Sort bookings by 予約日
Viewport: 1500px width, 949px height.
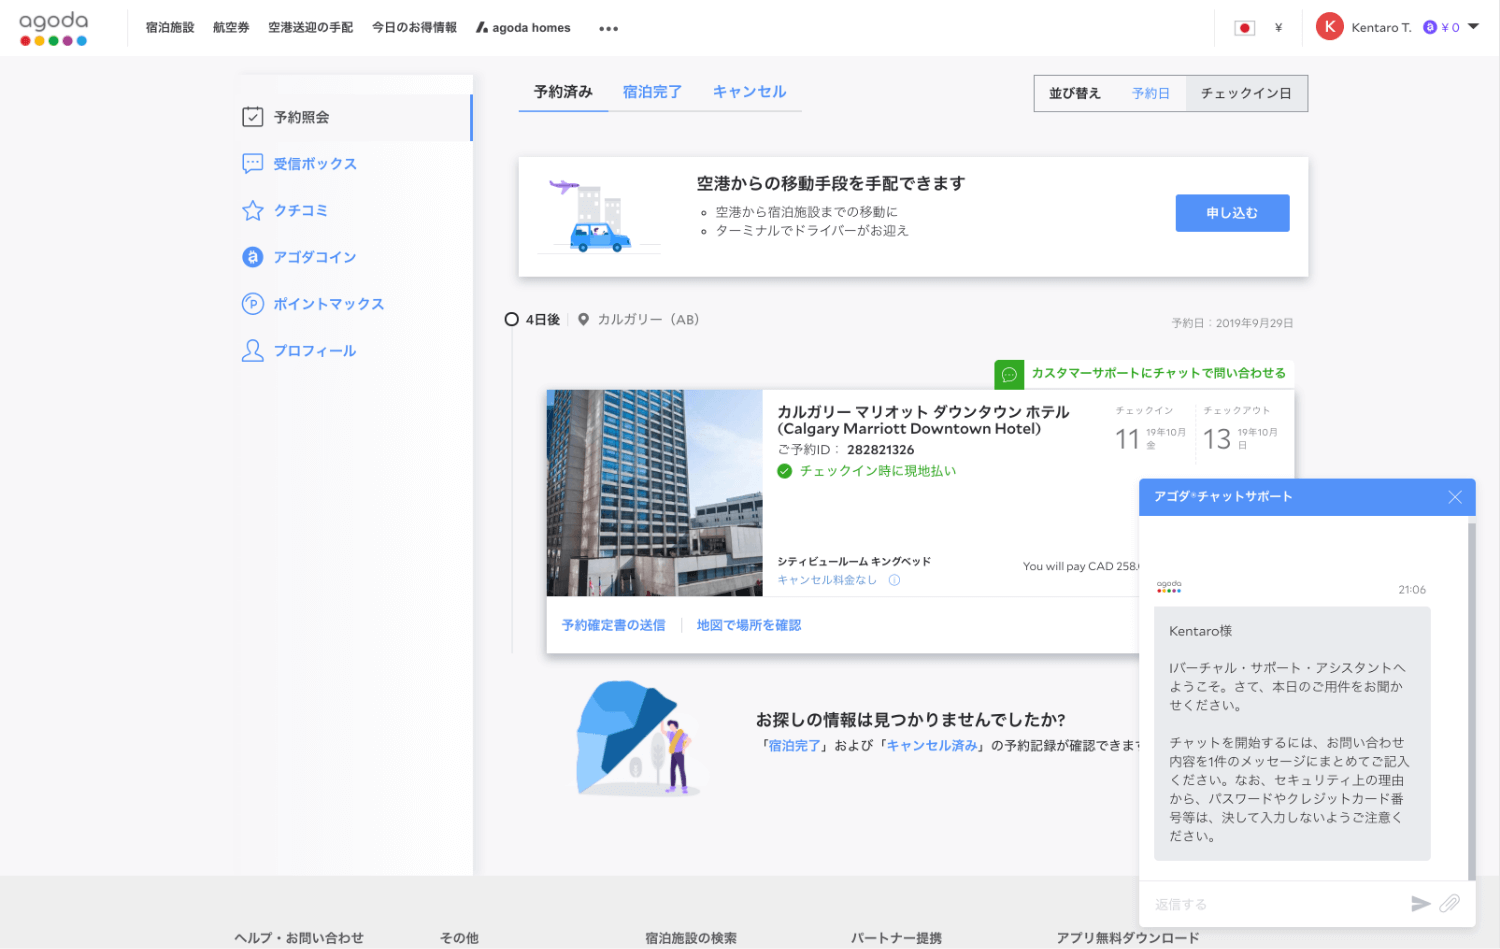(1150, 93)
